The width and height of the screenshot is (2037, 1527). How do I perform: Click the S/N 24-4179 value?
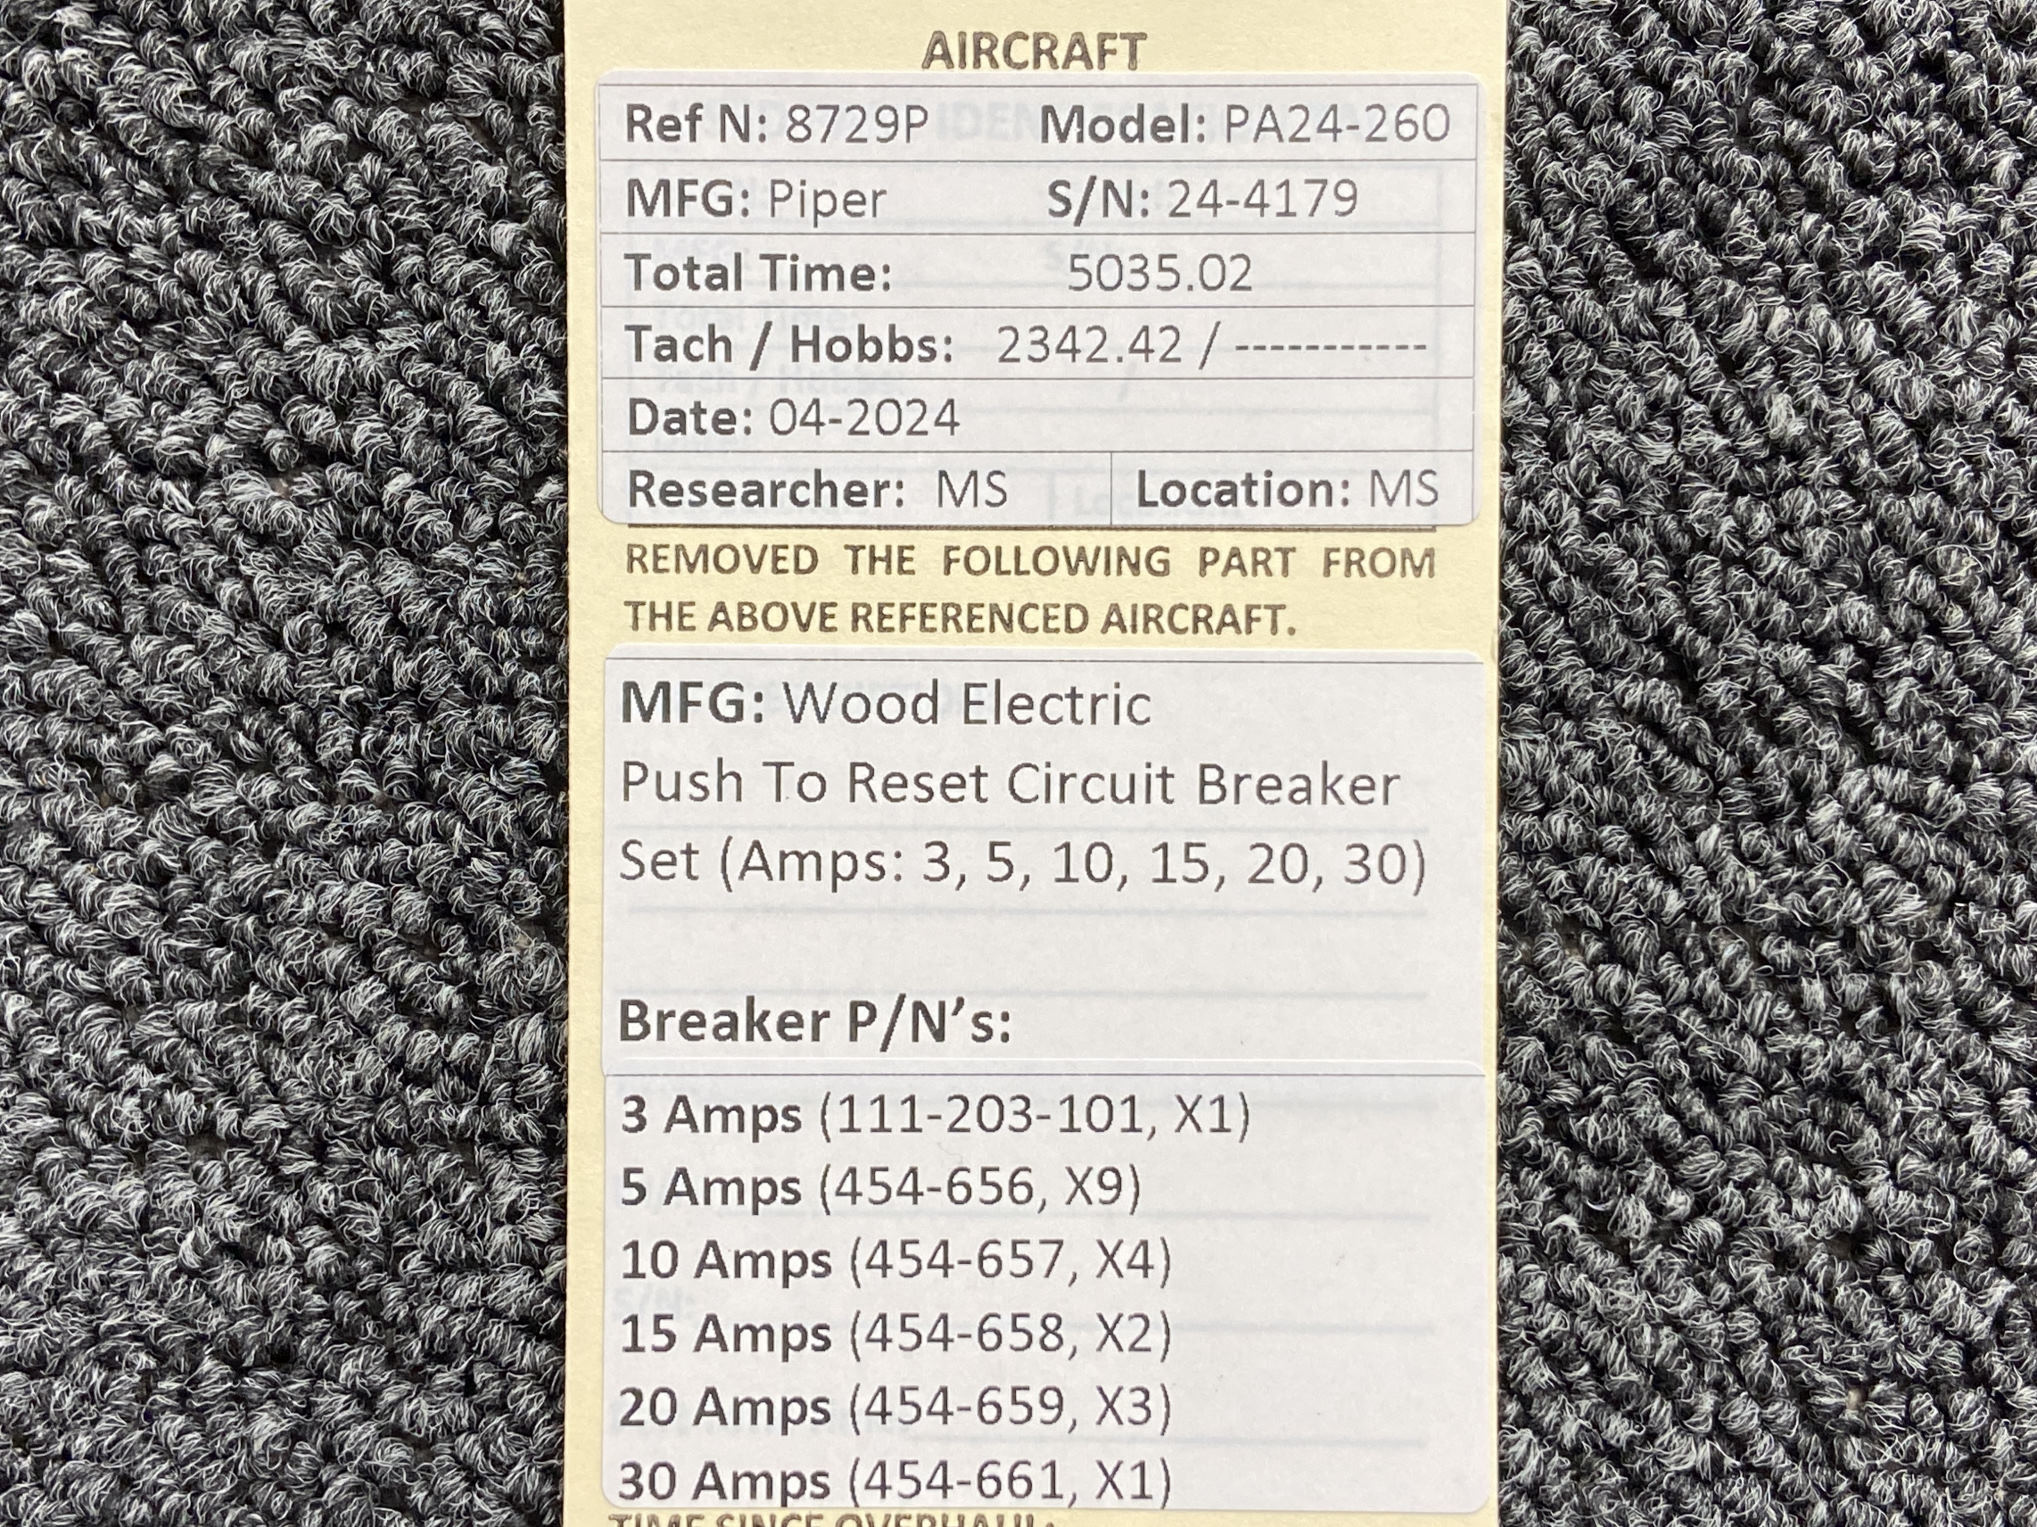[x=1262, y=199]
